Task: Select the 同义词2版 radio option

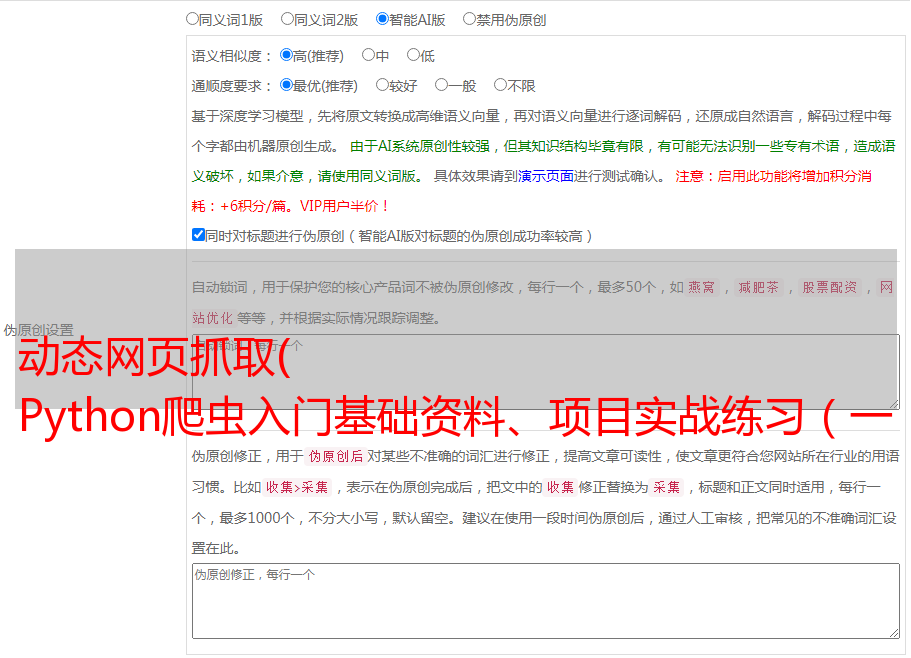Action: [287, 18]
